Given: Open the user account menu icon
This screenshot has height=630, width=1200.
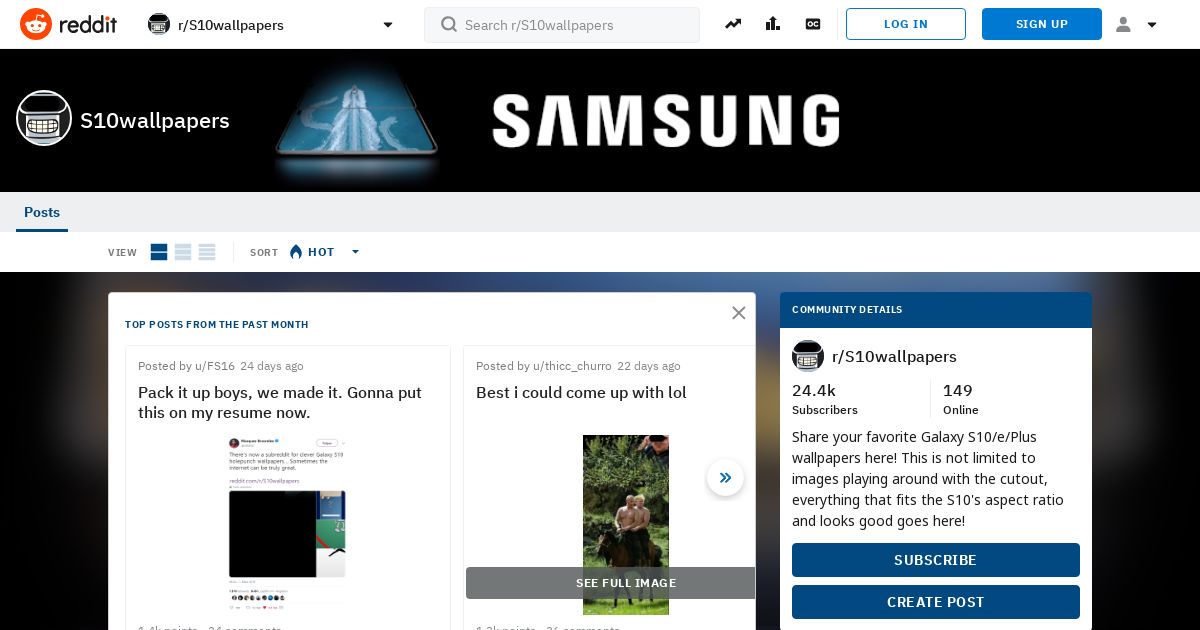Looking at the screenshot, I should [x=1123, y=24].
